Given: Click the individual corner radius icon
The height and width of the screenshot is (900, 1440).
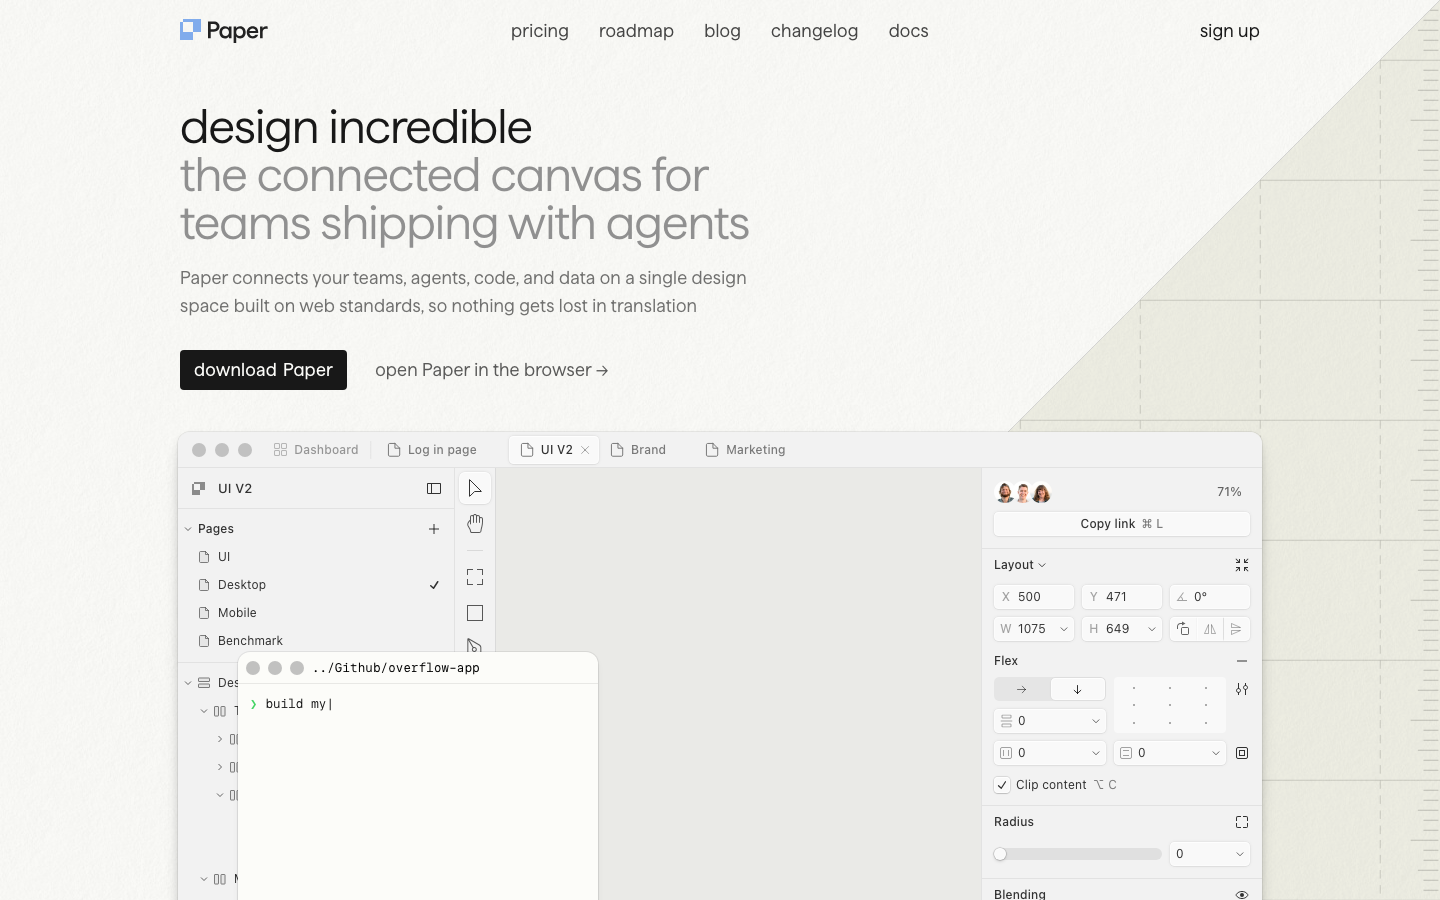Looking at the screenshot, I should [x=1242, y=822].
